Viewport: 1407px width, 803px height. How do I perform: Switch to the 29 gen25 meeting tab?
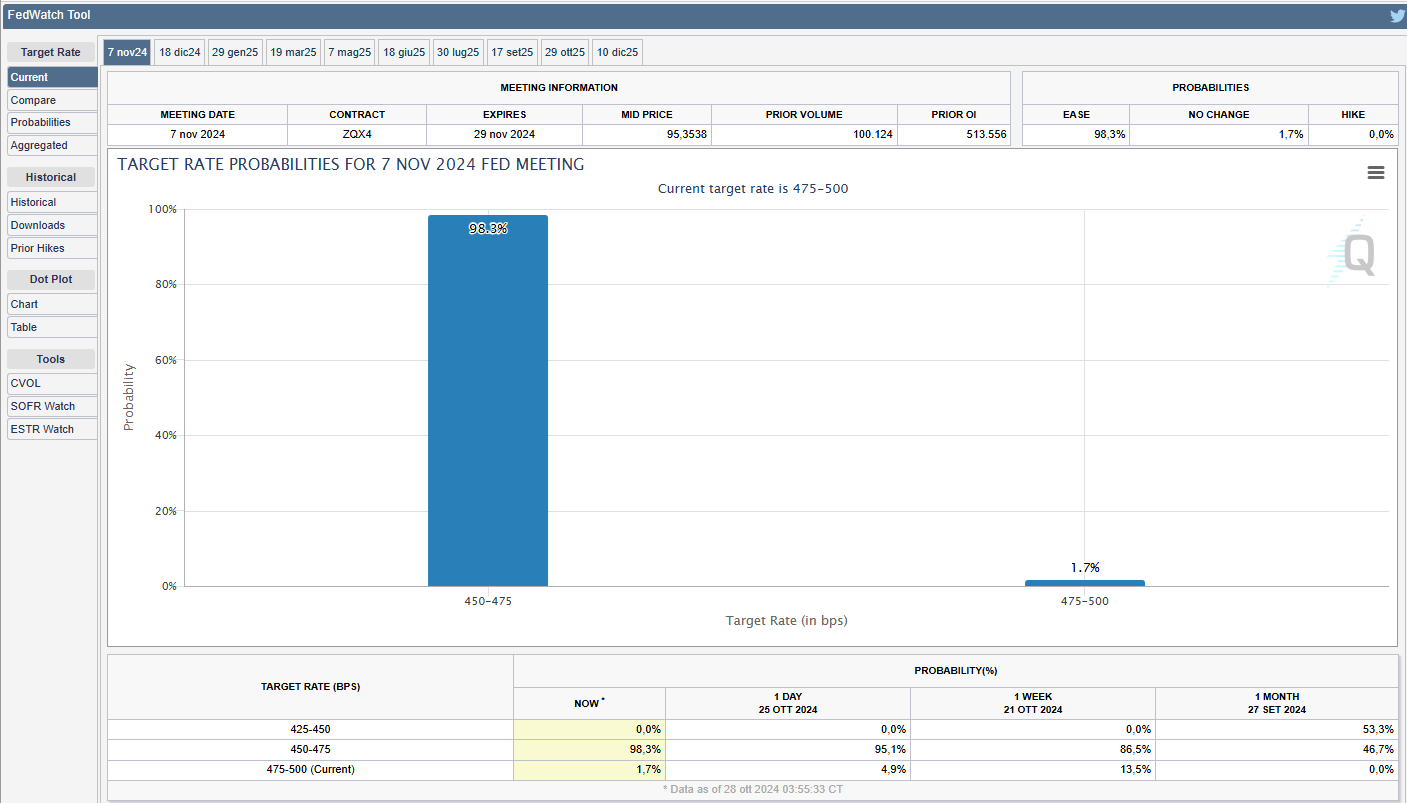point(235,52)
